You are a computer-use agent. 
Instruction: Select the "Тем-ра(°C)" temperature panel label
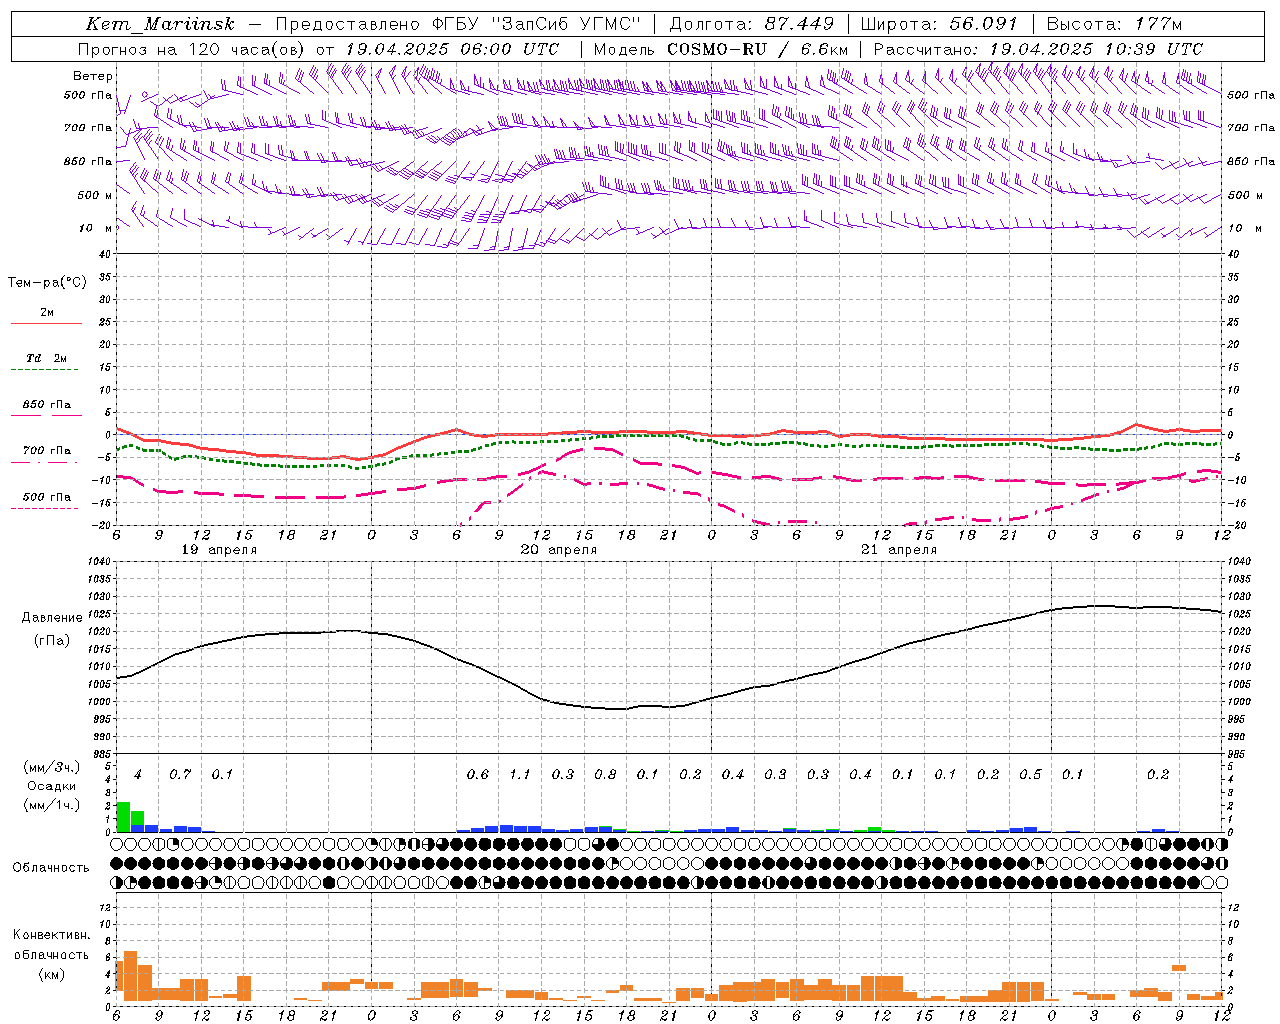pyautogui.click(x=47, y=283)
